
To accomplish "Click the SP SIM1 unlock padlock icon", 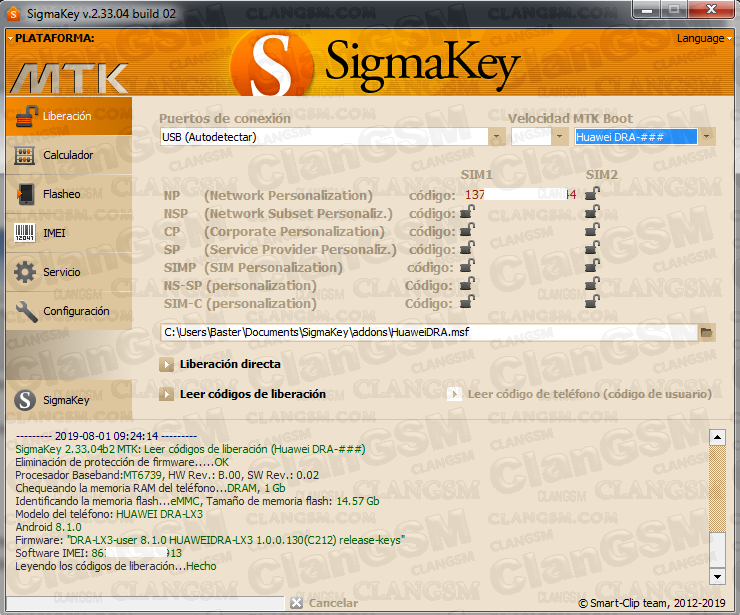I will point(467,247).
